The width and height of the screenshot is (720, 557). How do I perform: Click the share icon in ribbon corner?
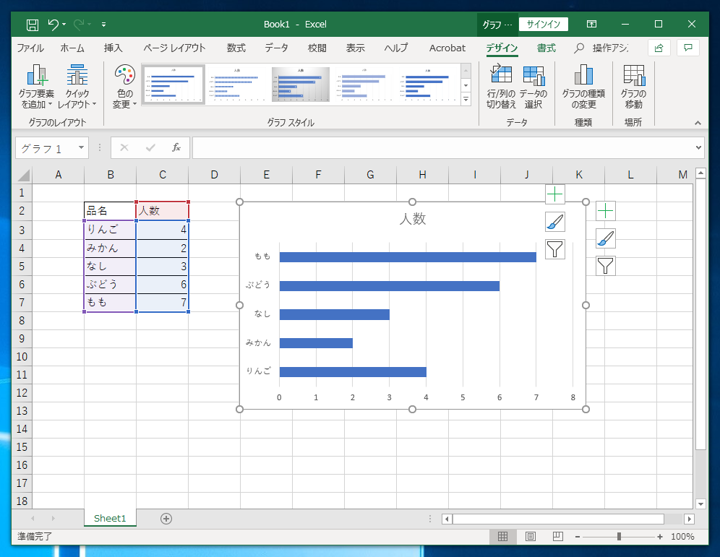(x=659, y=48)
